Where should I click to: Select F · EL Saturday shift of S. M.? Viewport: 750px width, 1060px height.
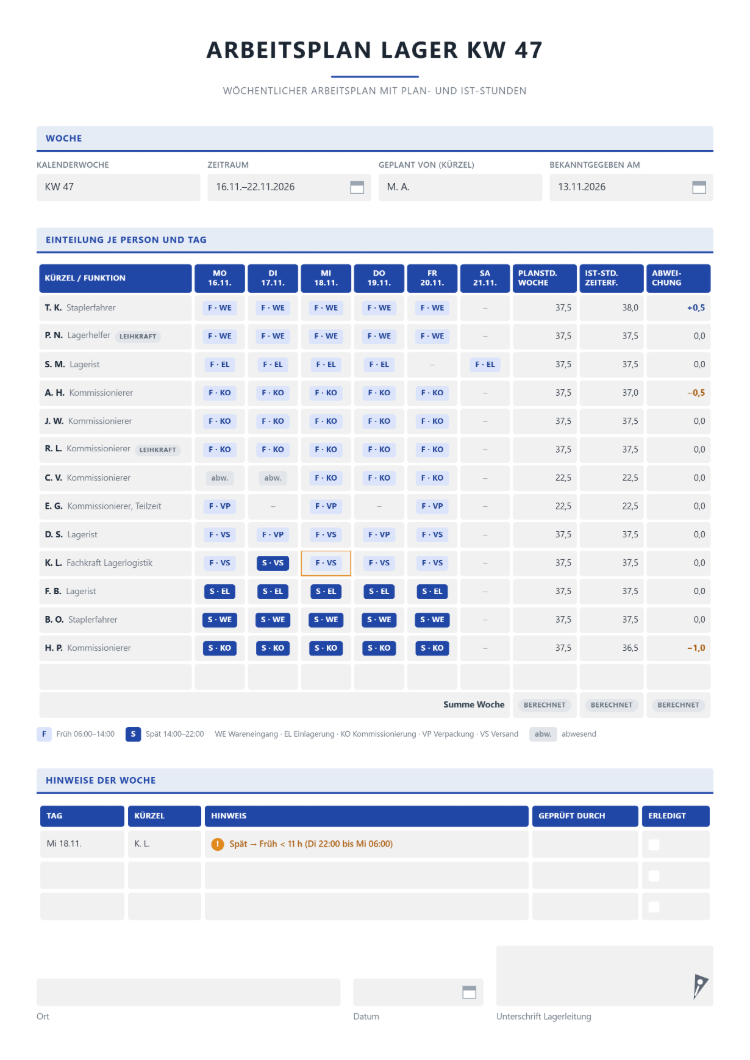click(x=485, y=364)
